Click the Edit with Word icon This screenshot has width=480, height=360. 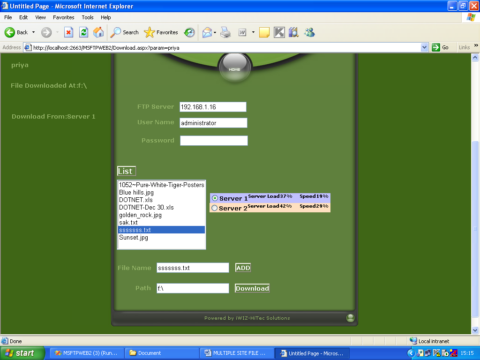(242, 32)
